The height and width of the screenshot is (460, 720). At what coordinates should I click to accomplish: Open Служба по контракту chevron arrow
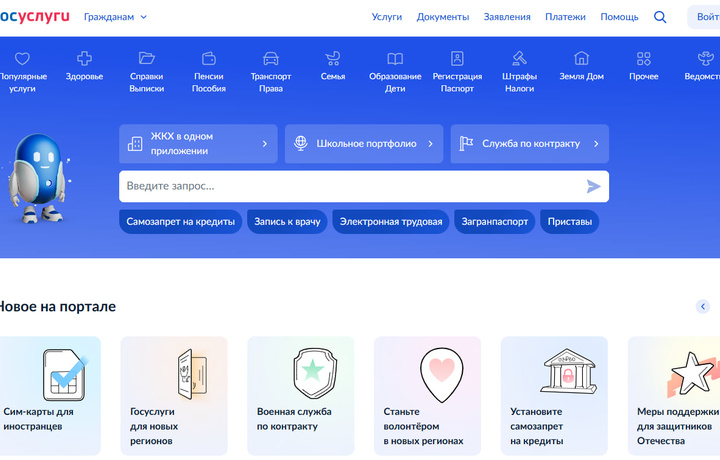(596, 144)
